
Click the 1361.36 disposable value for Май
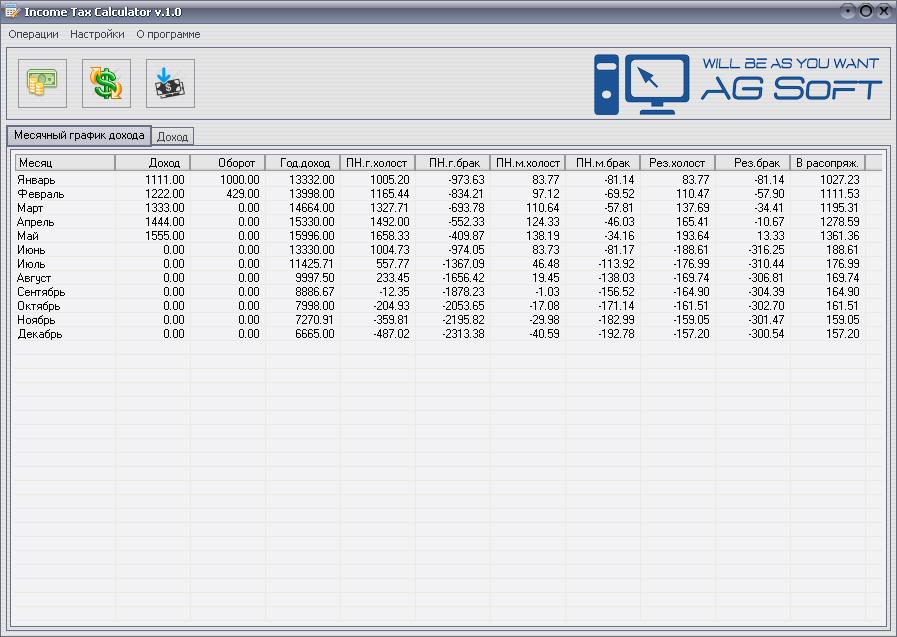tap(840, 236)
